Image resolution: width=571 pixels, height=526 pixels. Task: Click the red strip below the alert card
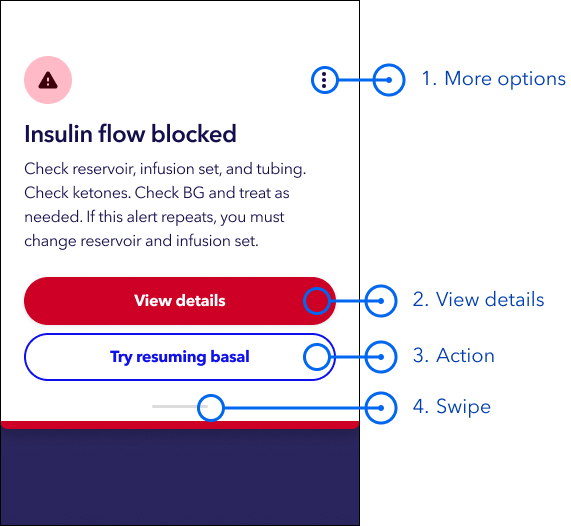coord(180,425)
